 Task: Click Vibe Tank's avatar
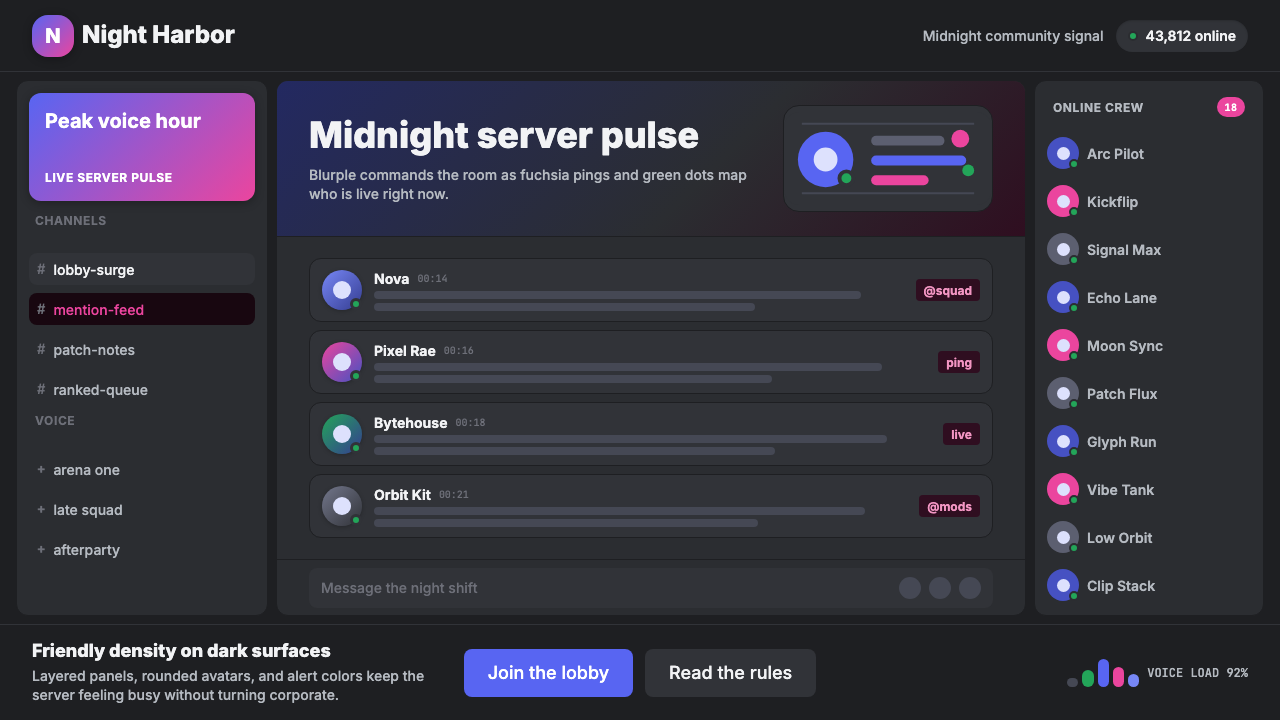[x=1063, y=490]
